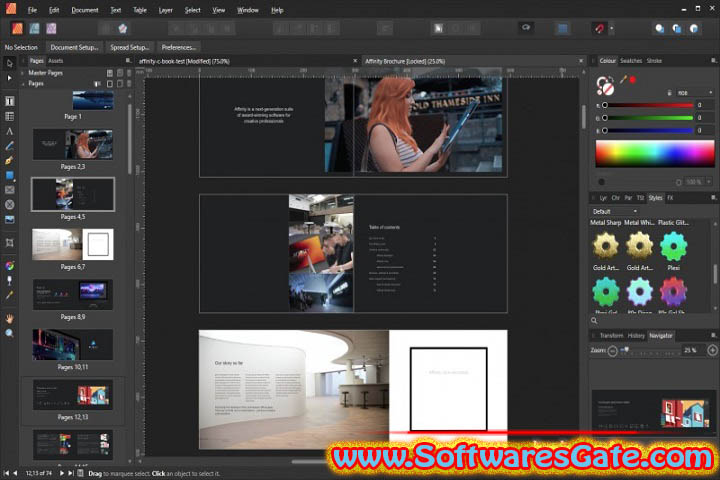Click the Snapping magnet icon
The height and width of the screenshot is (480, 720).
(599, 28)
